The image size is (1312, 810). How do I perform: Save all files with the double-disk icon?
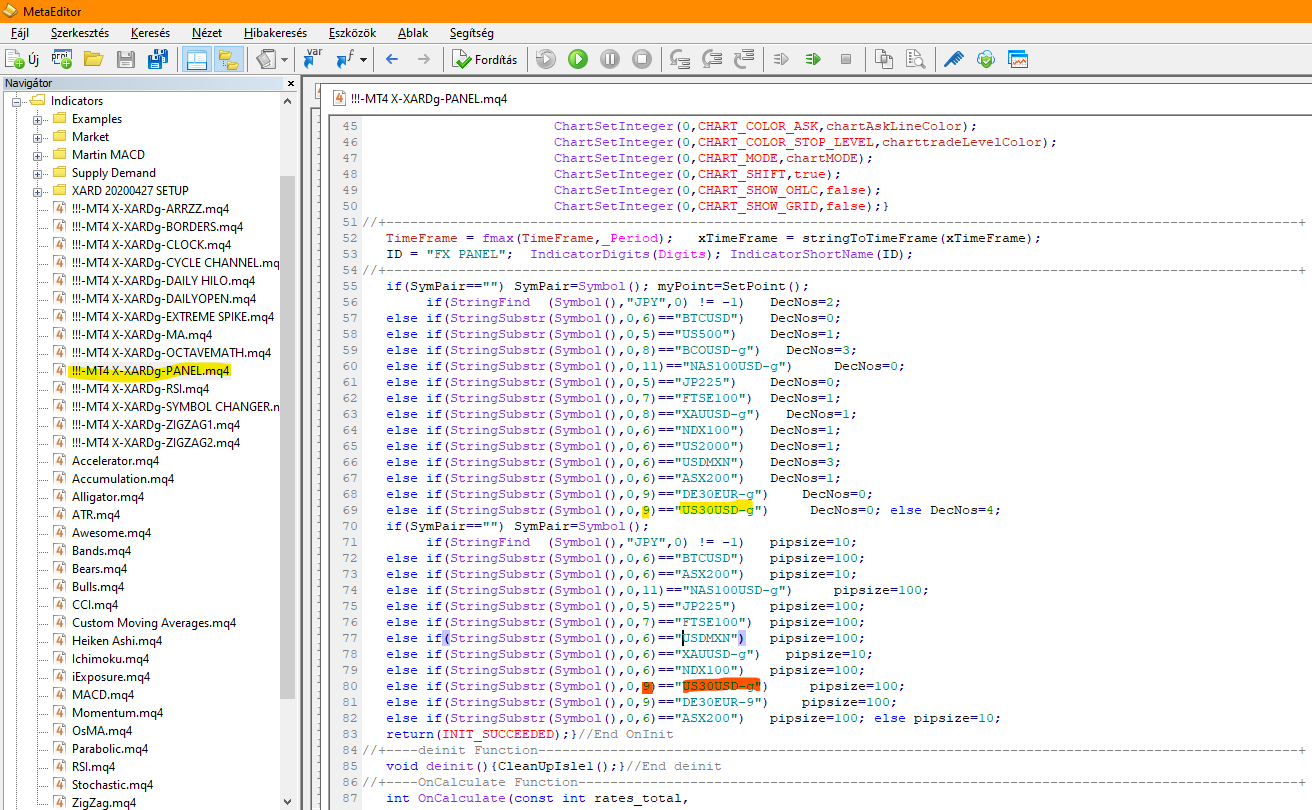click(158, 59)
